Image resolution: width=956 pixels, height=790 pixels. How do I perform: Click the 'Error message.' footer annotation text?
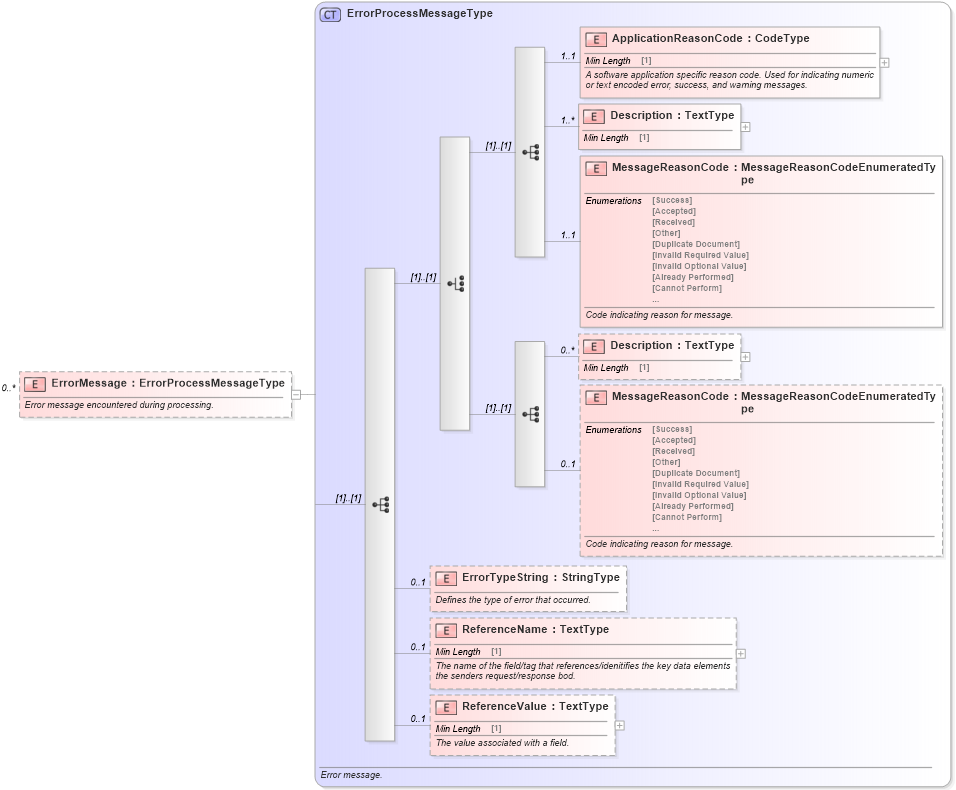[x=349, y=774]
